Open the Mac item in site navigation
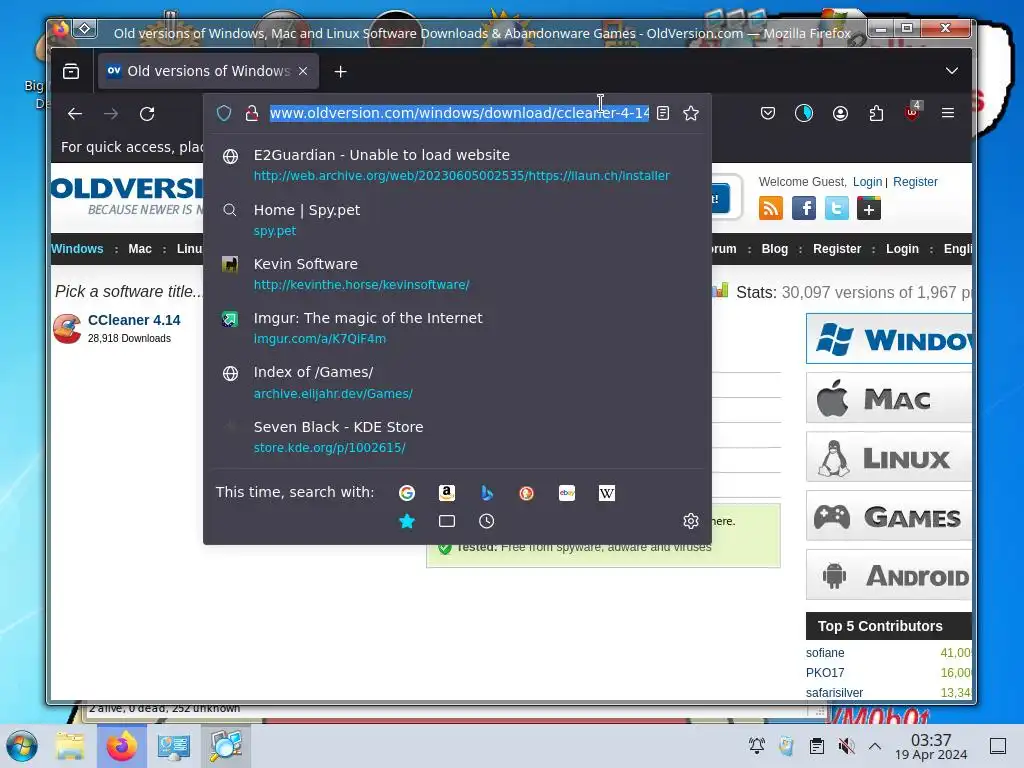1024x768 pixels. coord(140,249)
